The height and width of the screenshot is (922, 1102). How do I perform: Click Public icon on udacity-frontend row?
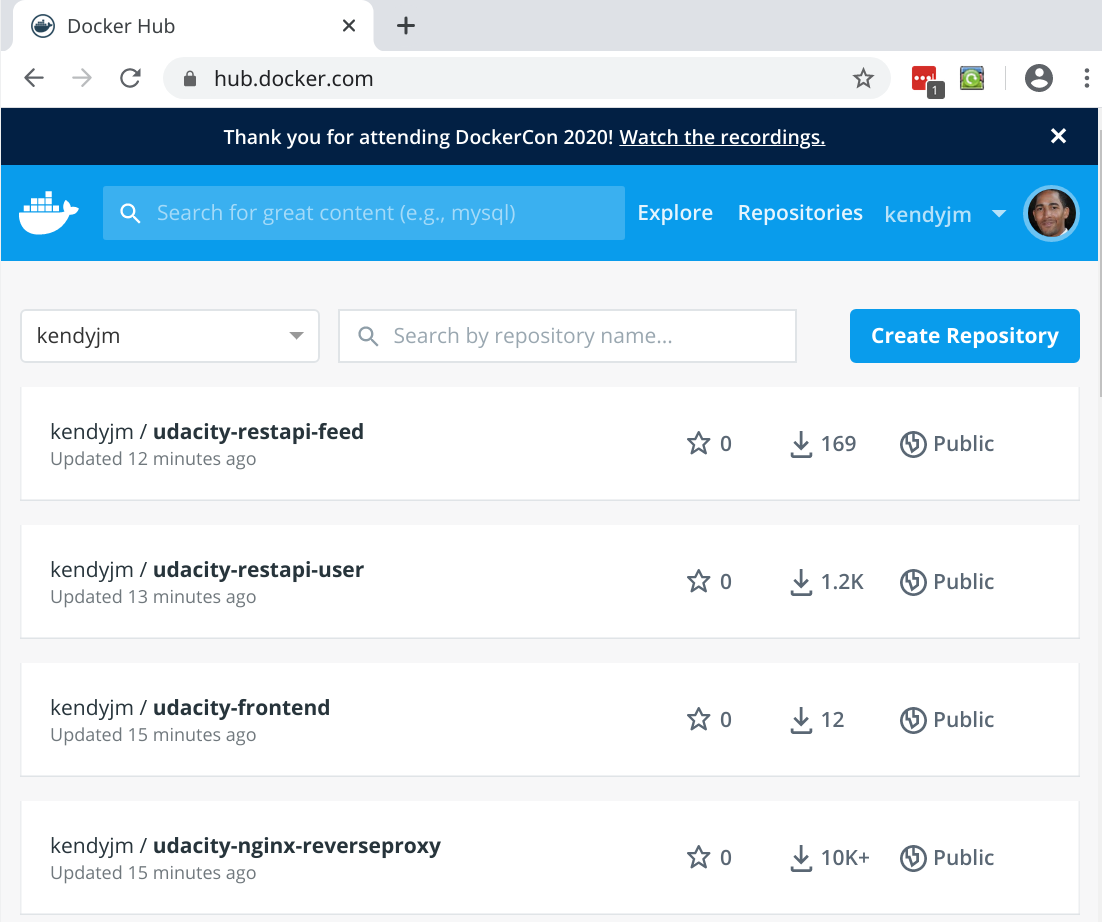tap(913, 720)
